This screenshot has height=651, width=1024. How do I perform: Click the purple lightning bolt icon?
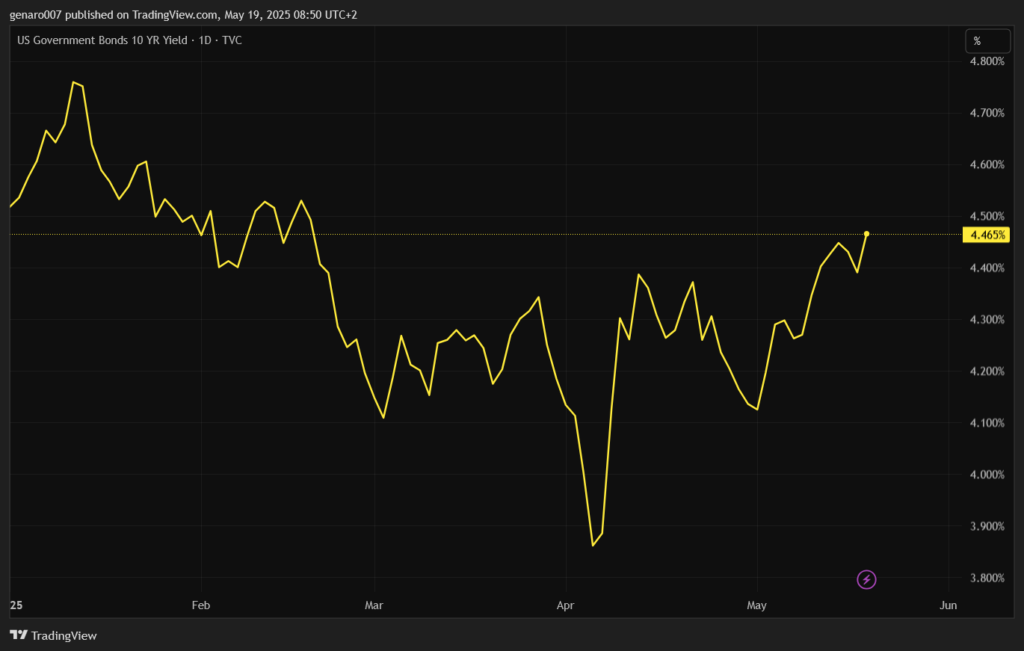pos(867,579)
